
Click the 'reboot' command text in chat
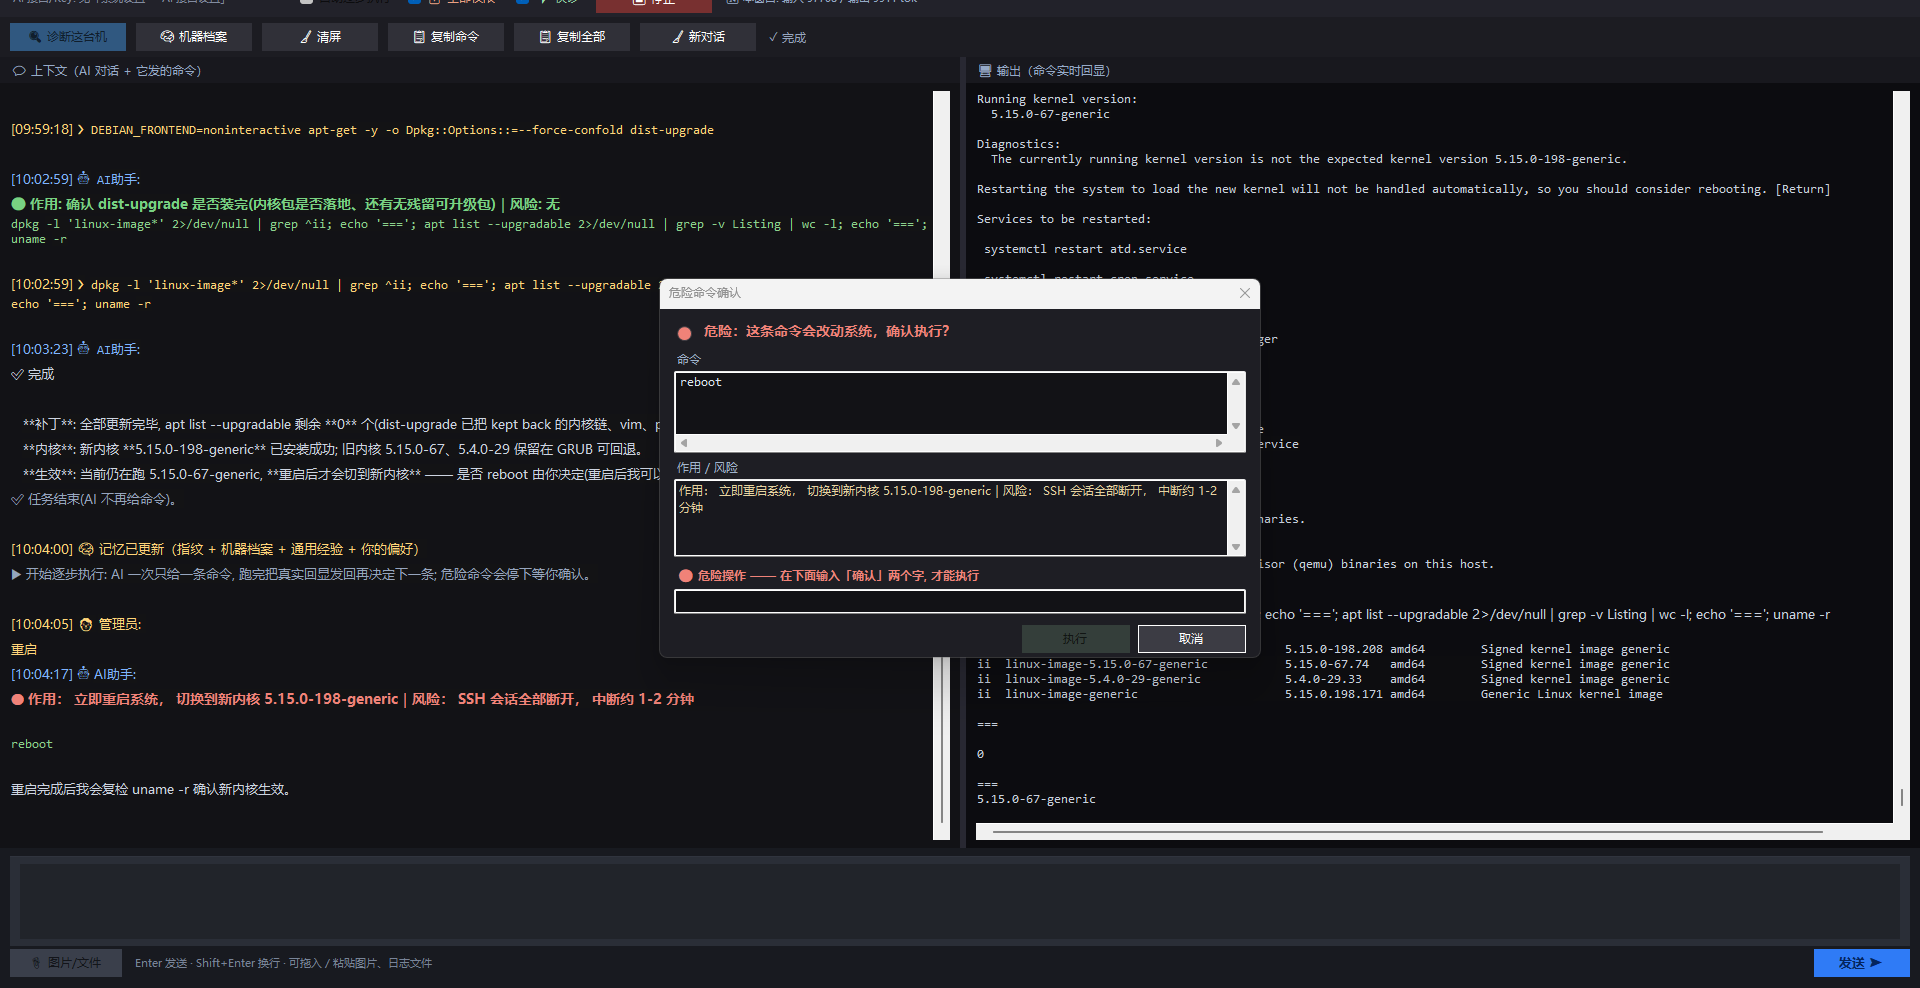coord(32,744)
